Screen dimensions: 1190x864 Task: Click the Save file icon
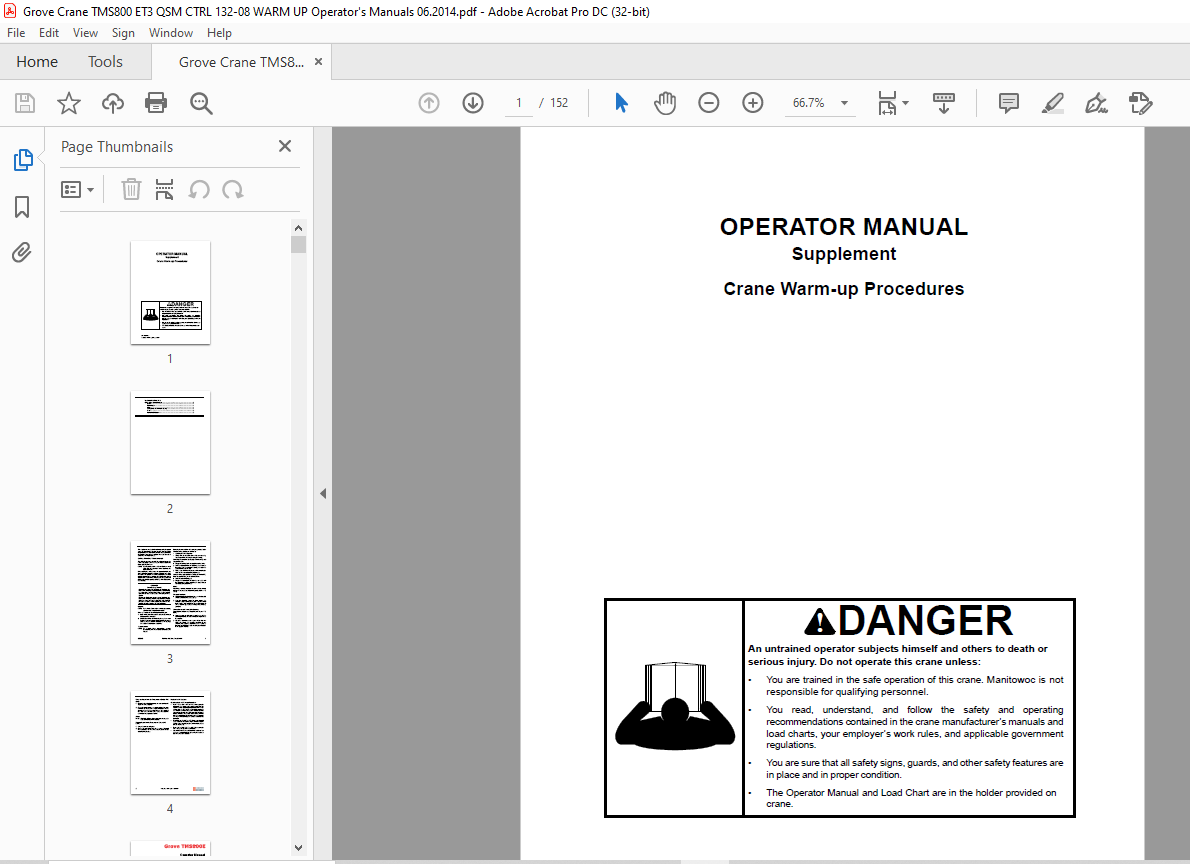coord(25,103)
